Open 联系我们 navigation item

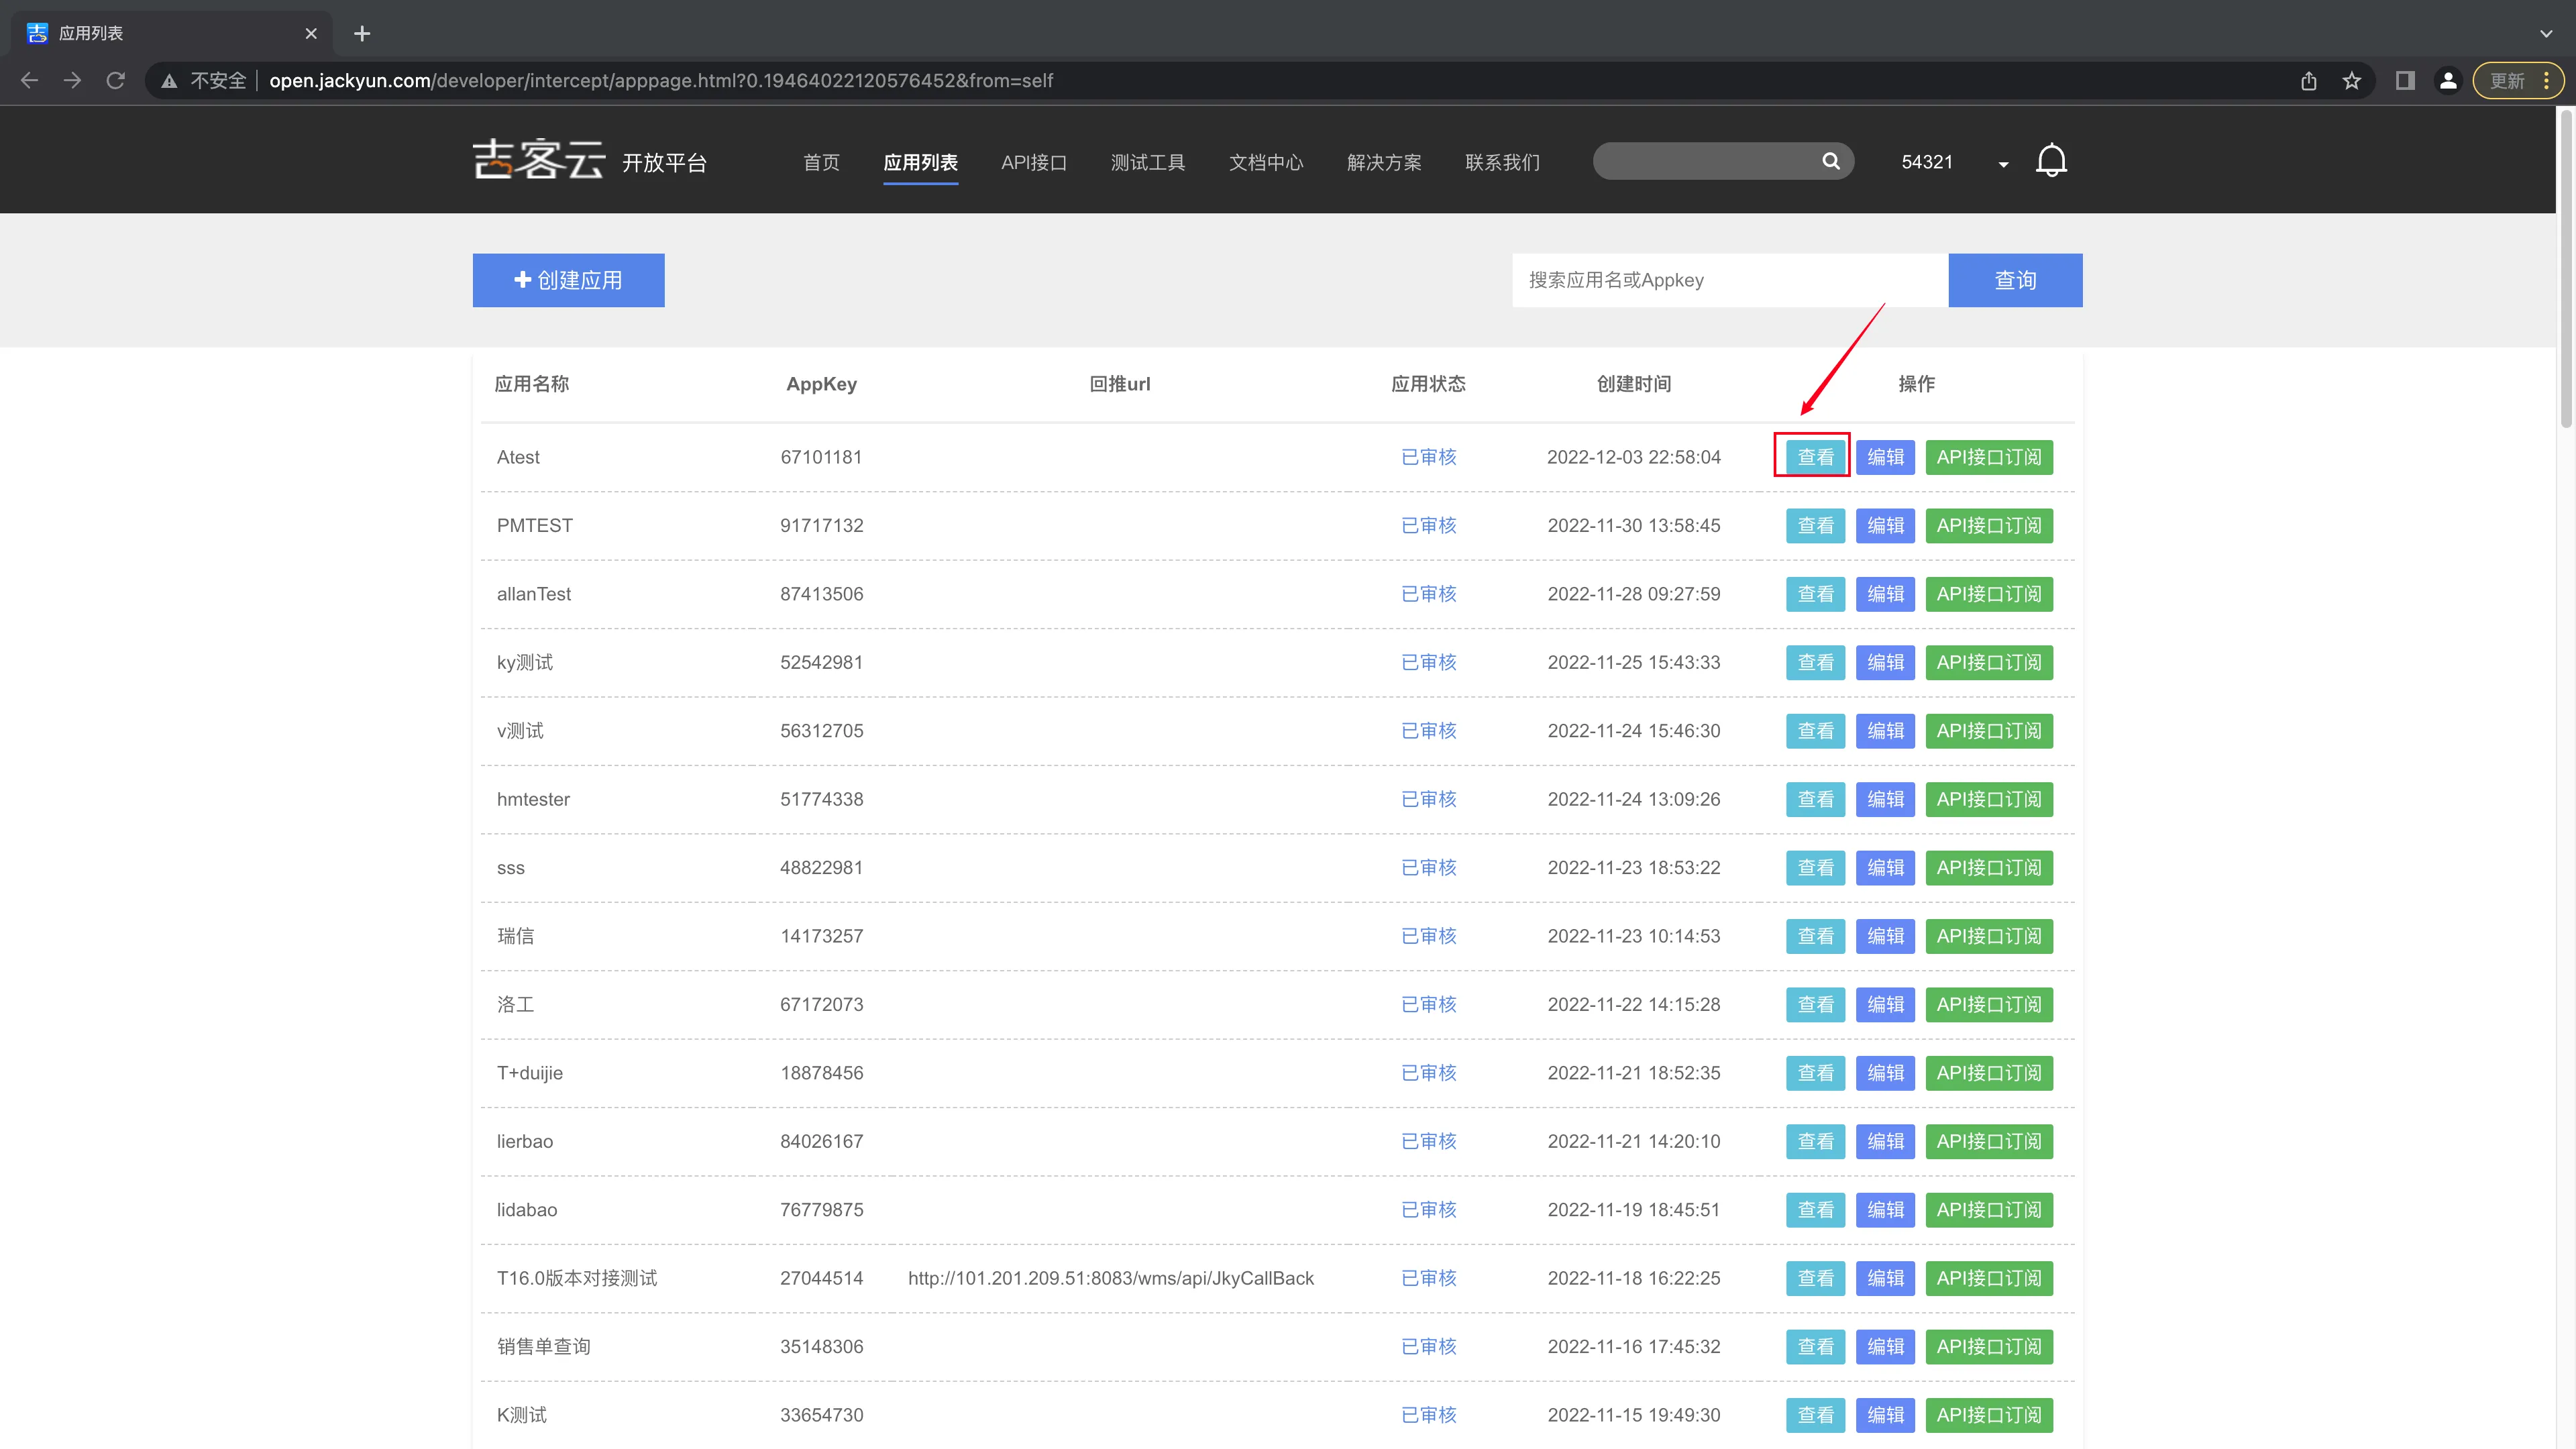tap(1502, 162)
